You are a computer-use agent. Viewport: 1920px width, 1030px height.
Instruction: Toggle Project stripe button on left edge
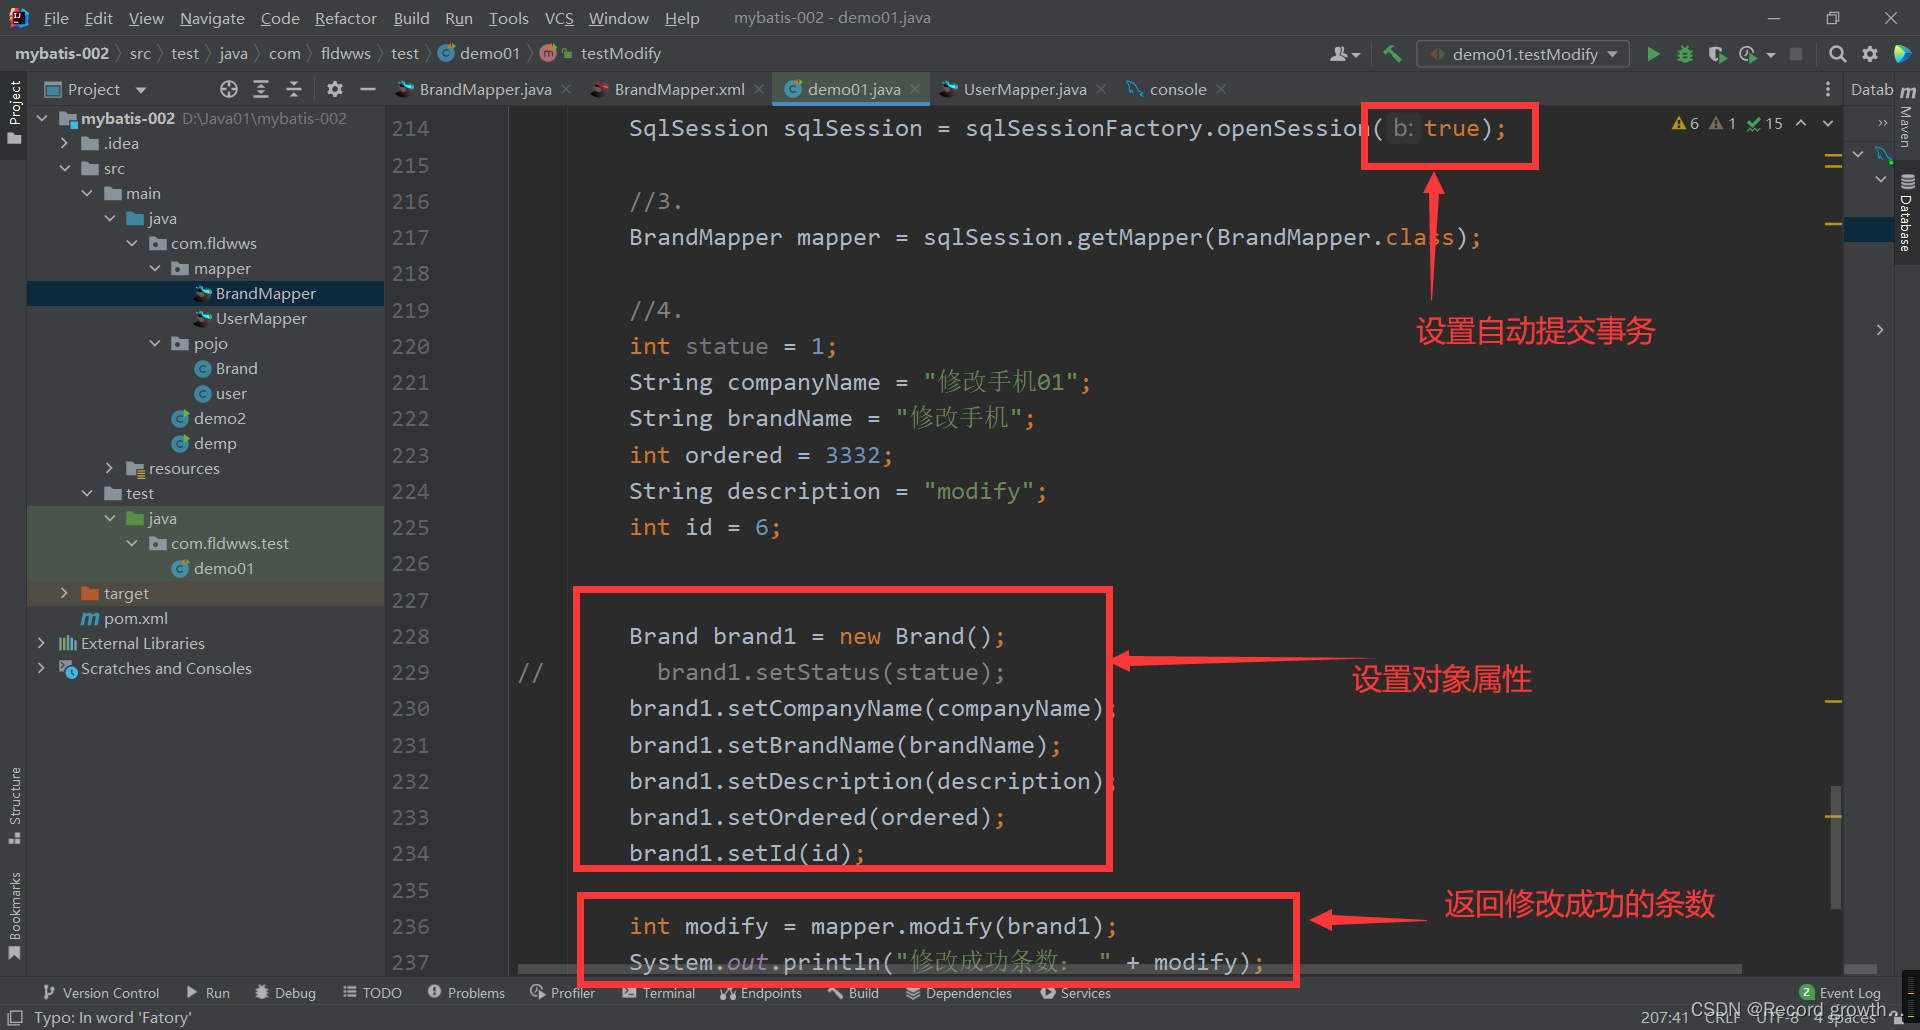tap(14, 112)
